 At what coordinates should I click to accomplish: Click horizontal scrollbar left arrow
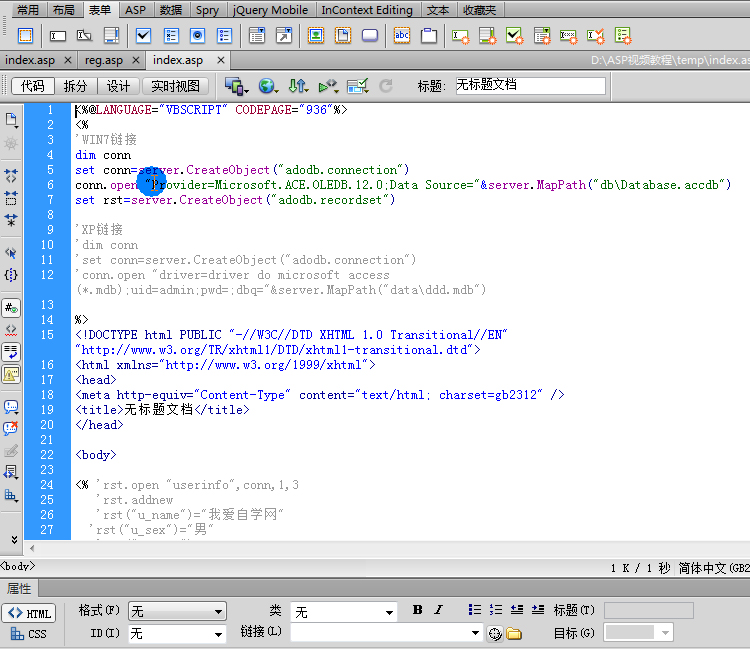(32, 548)
